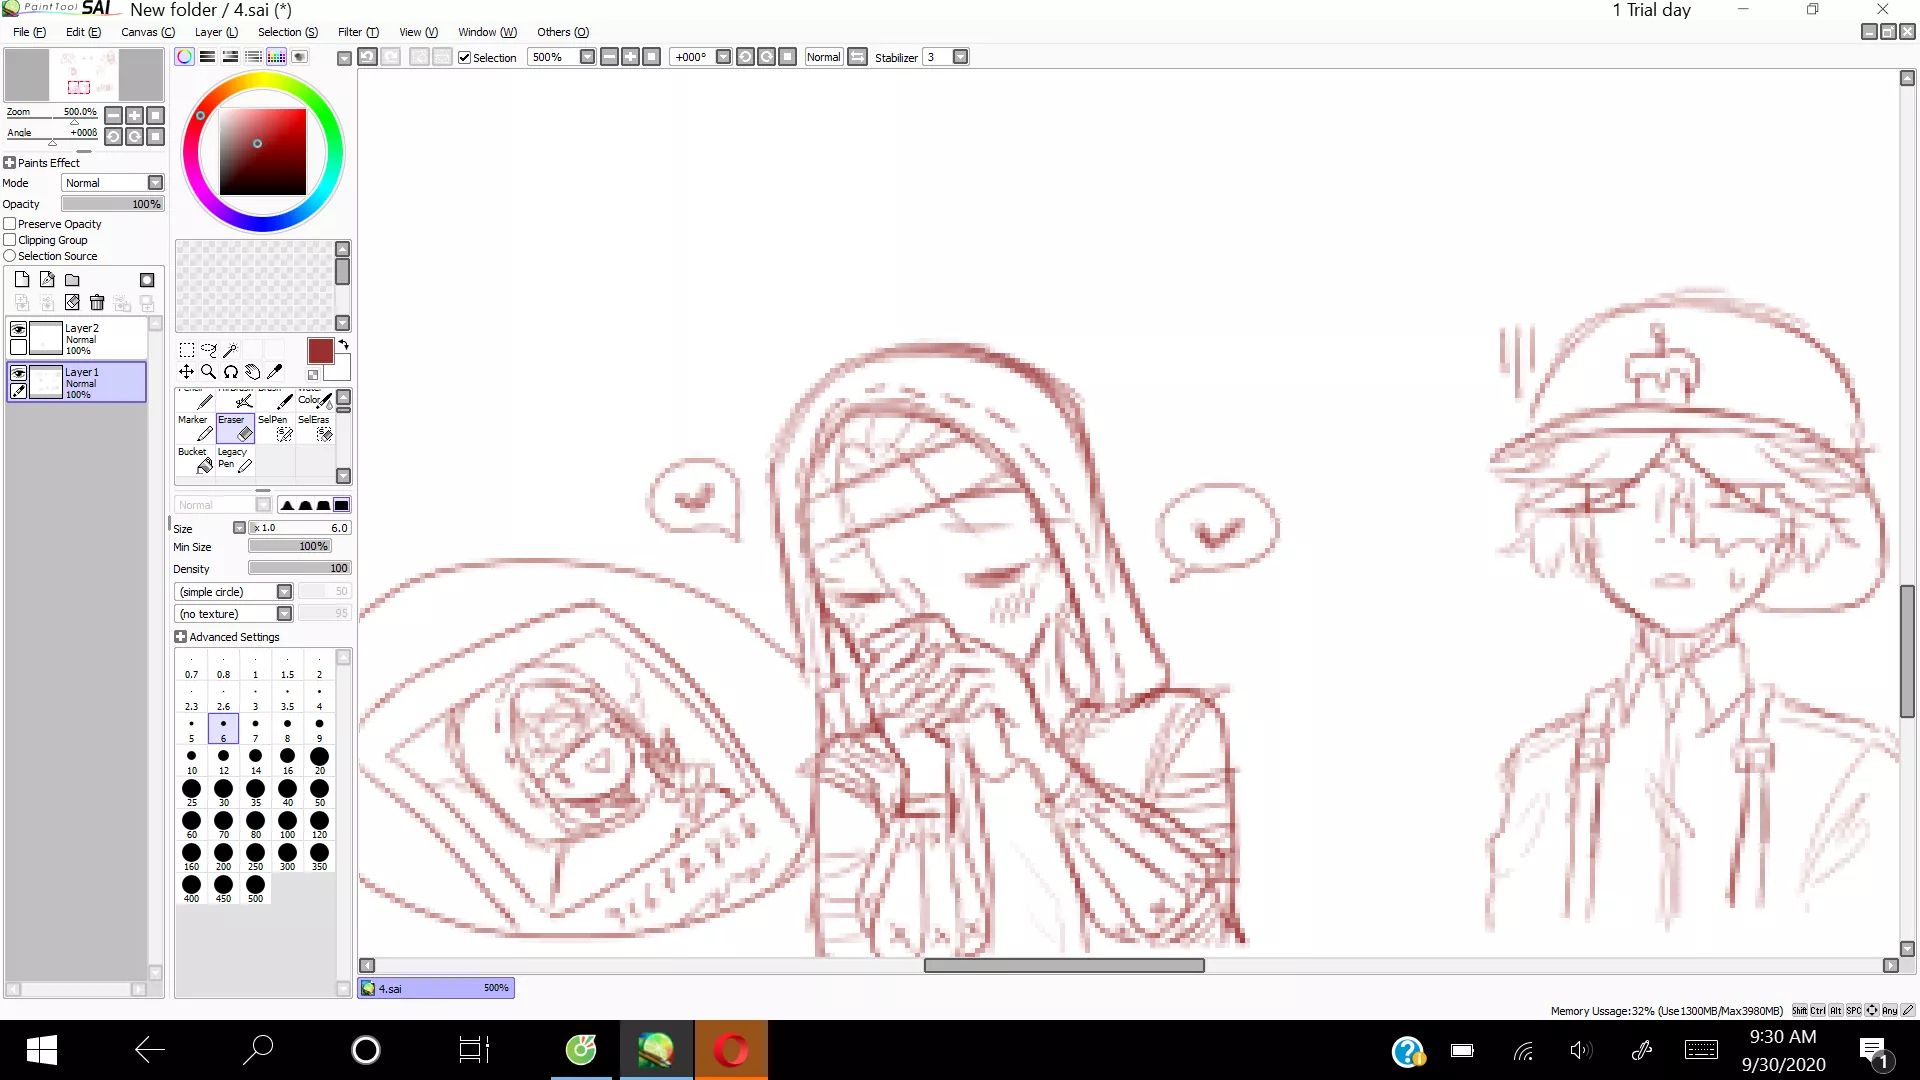The height and width of the screenshot is (1080, 1920).
Task: Select the Marker tool
Action: coord(195,428)
